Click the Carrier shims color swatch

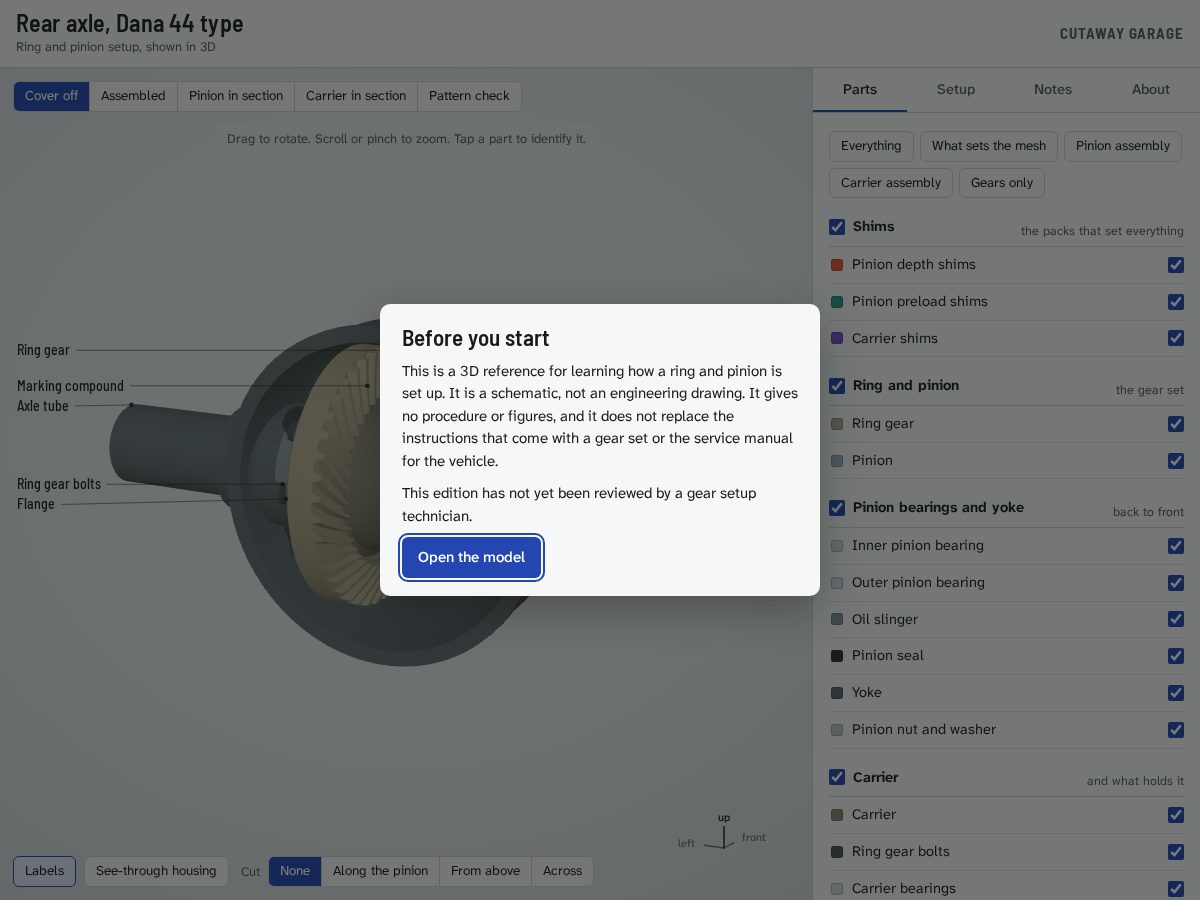837,339
